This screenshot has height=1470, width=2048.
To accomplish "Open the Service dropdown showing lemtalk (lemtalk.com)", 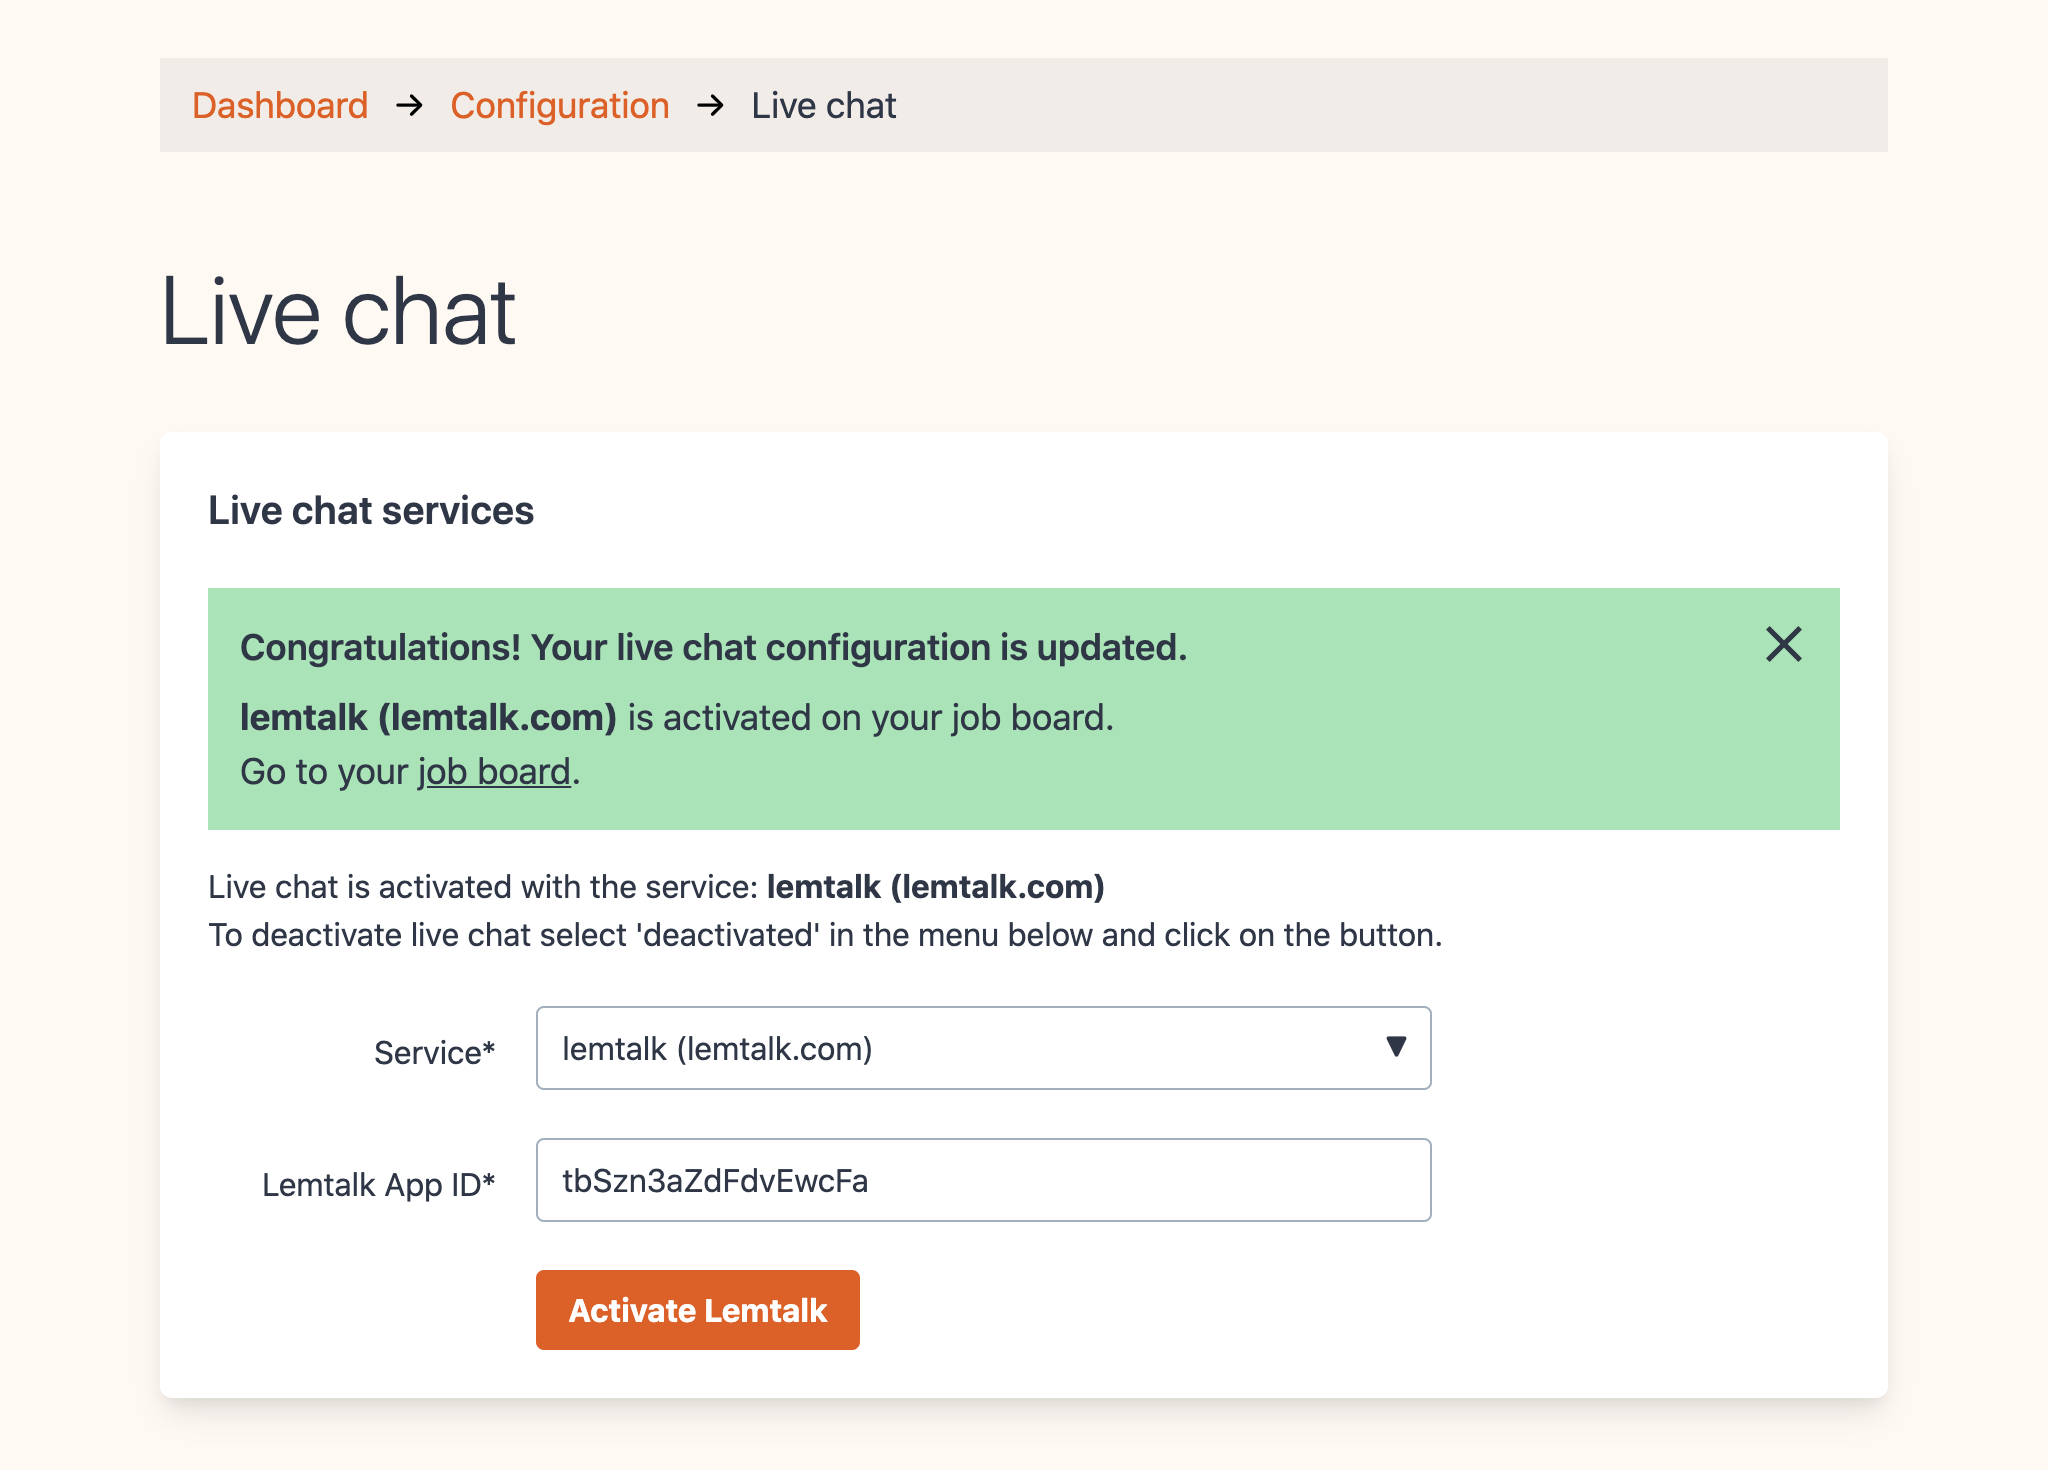I will coord(983,1048).
